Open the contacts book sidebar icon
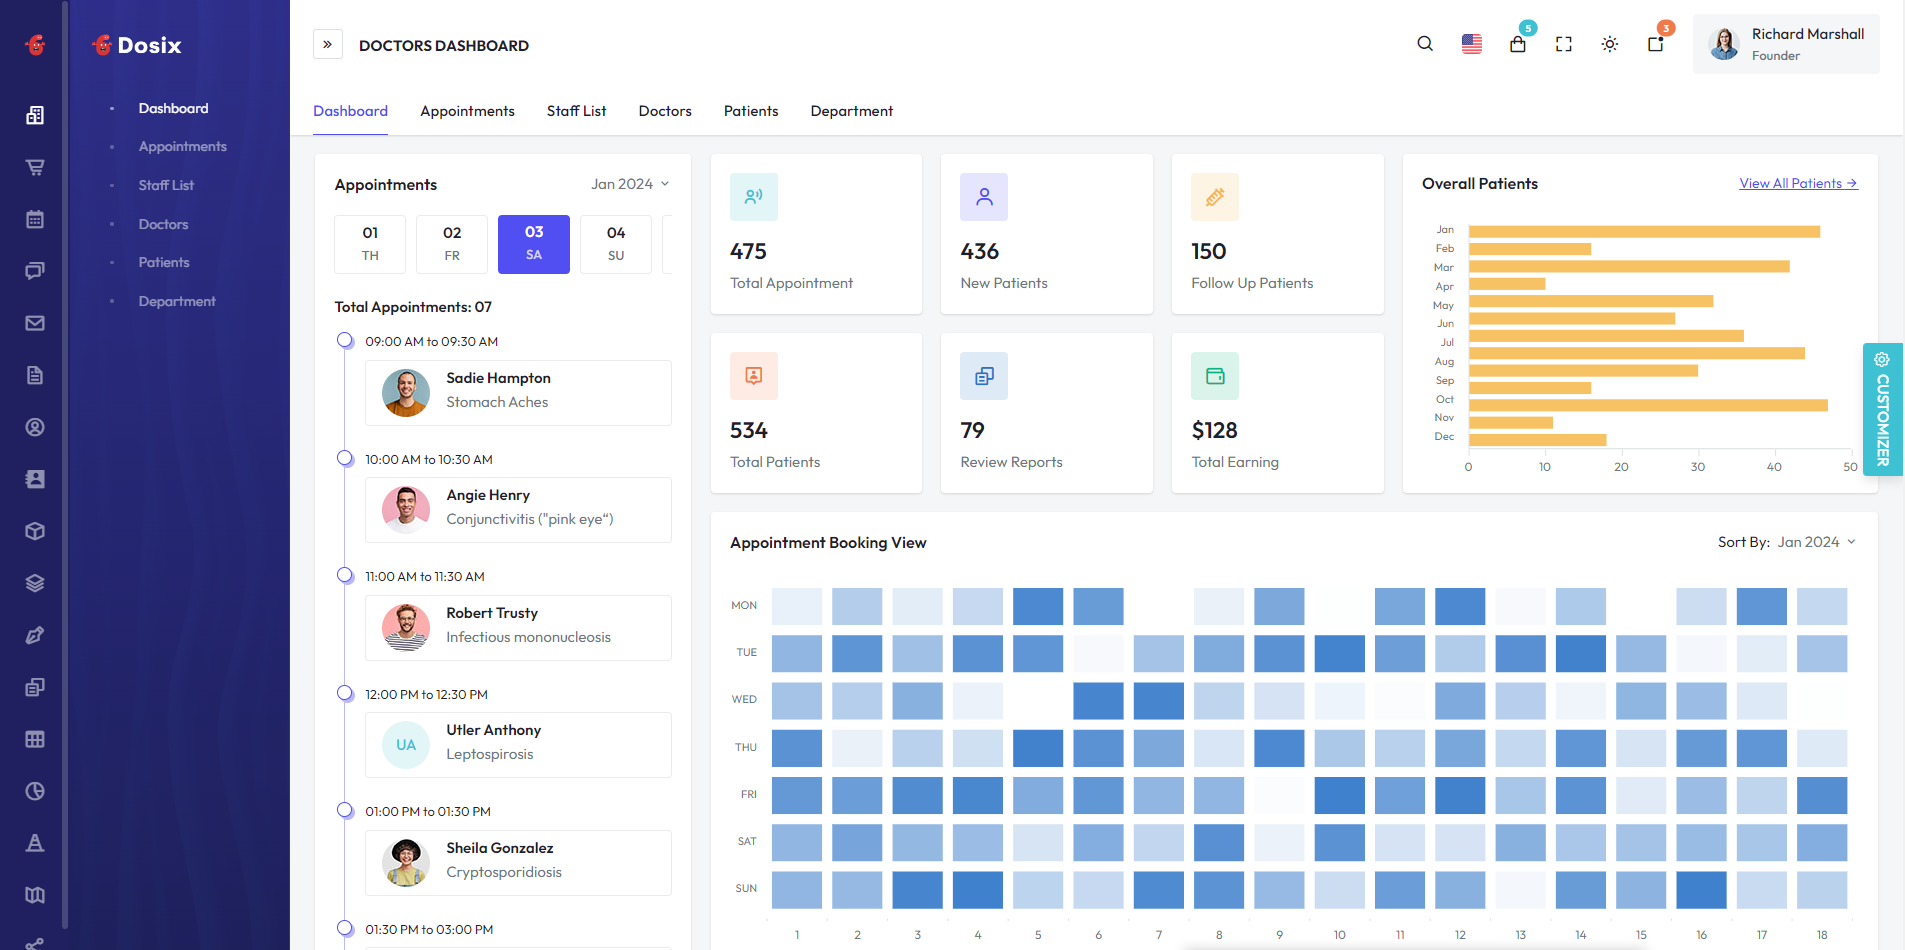1905x950 pixels. click(35, 479)
